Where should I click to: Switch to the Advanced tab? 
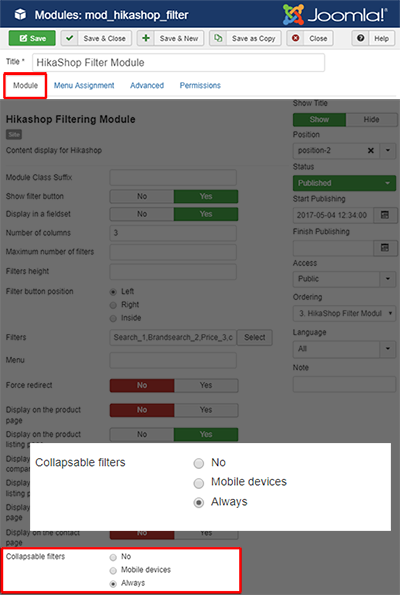(x=147, y=85)
